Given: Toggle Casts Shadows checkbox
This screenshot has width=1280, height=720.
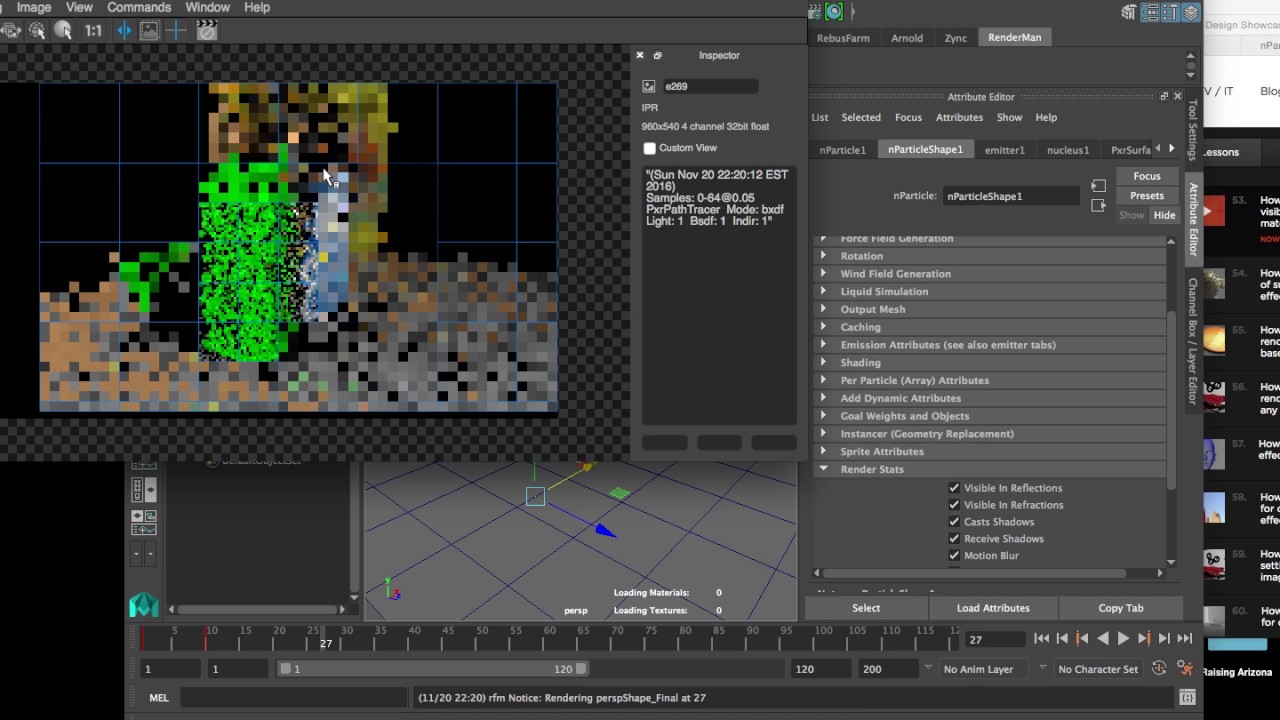Looking at the screenshot, I should point(954,522).
